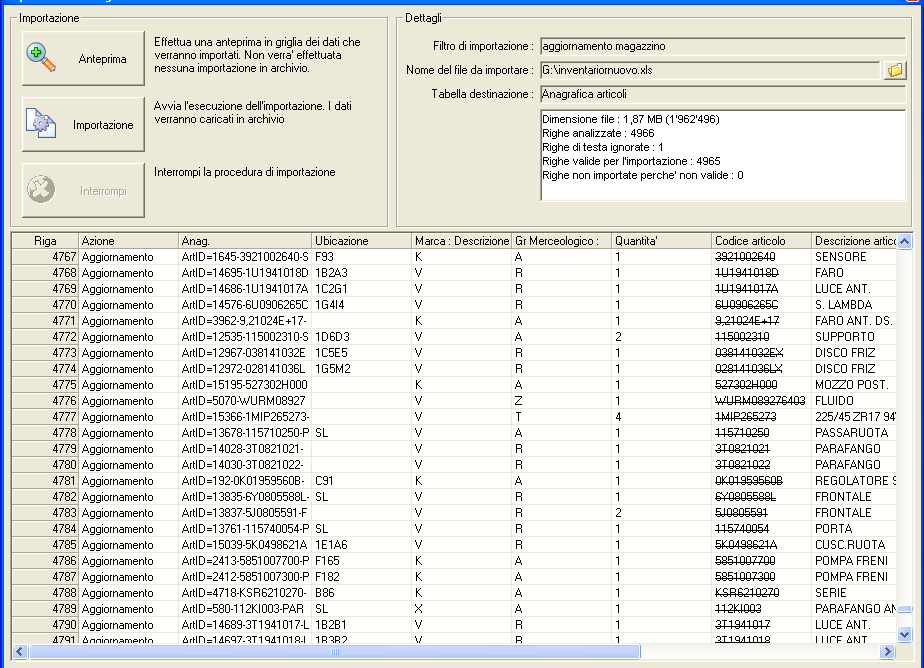Click the Azione column header

[x=128, y=240]
